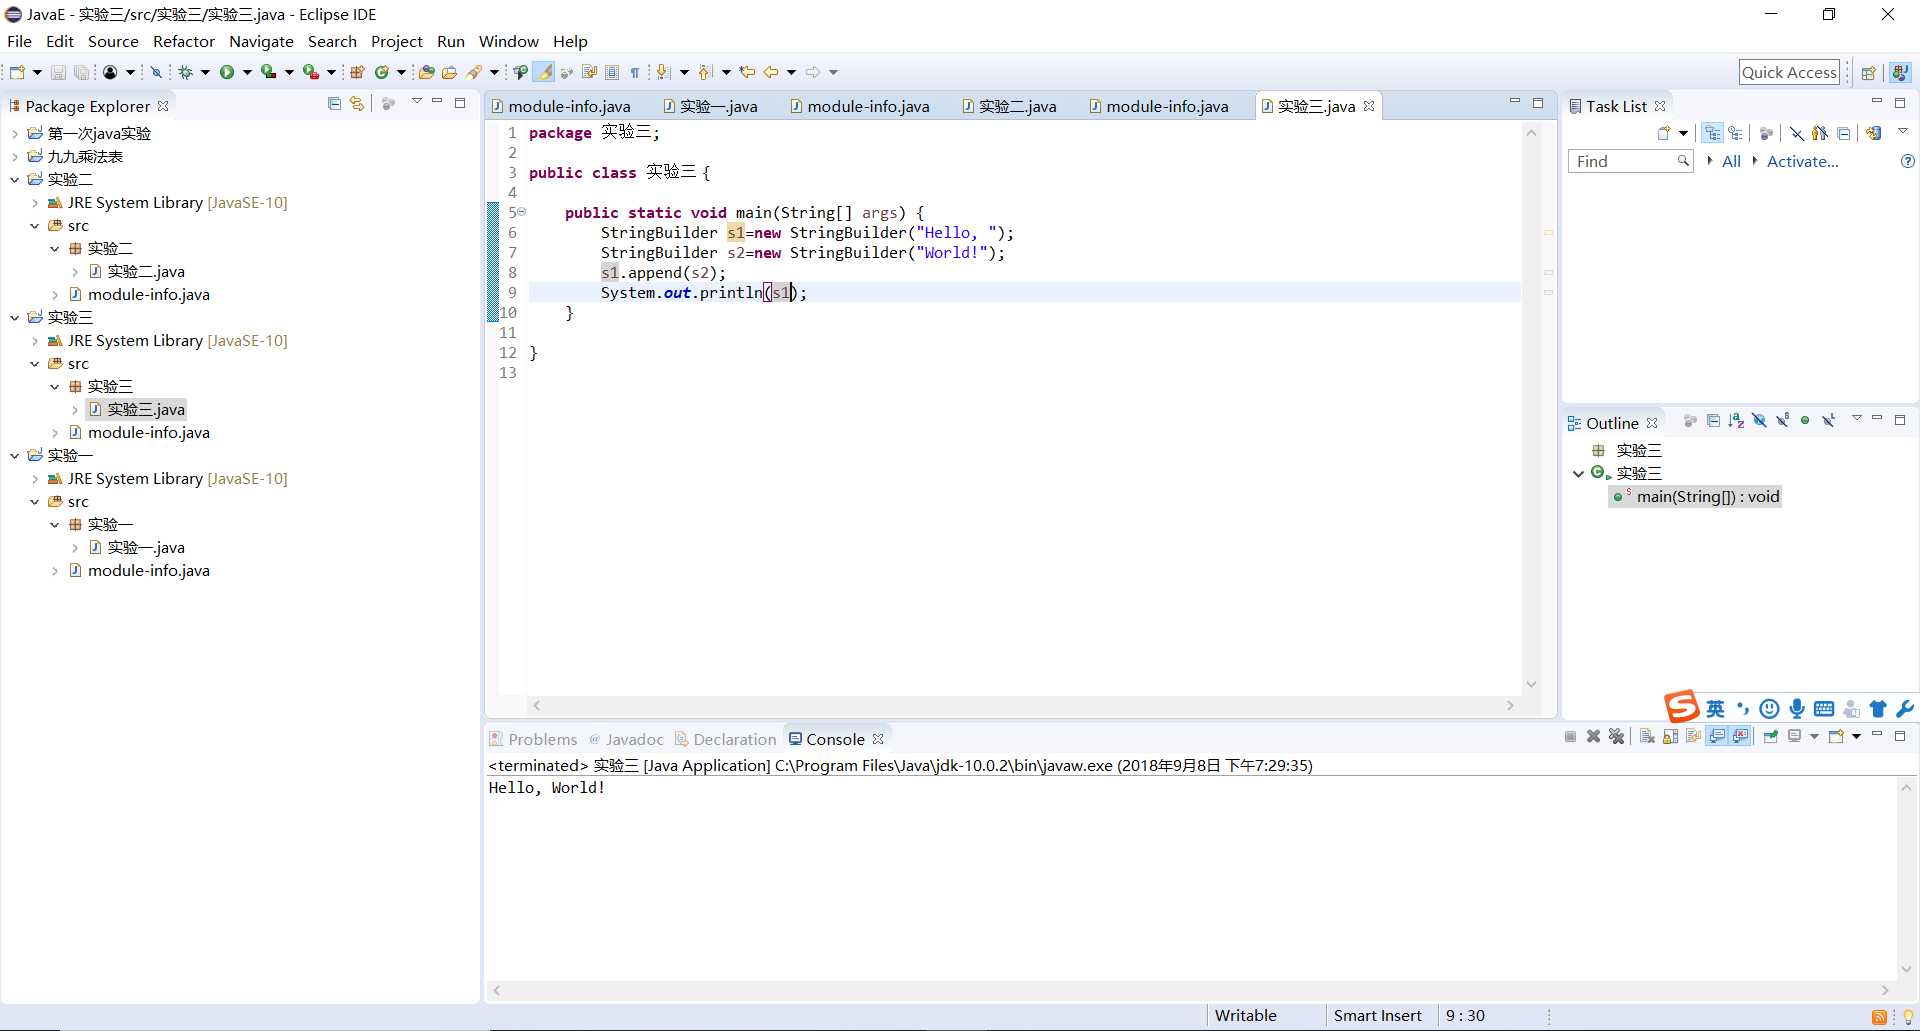Toggle Hide Fields in Outline view
Viewport: 1920px width, 1031px height.
pyautogui.click(x=1759, y=421)
